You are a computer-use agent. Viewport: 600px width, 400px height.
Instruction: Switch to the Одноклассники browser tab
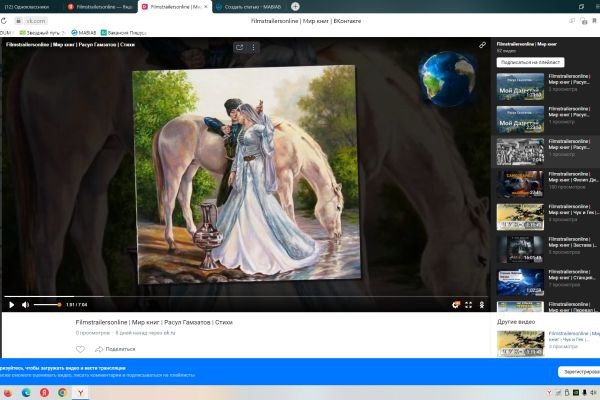27,7
